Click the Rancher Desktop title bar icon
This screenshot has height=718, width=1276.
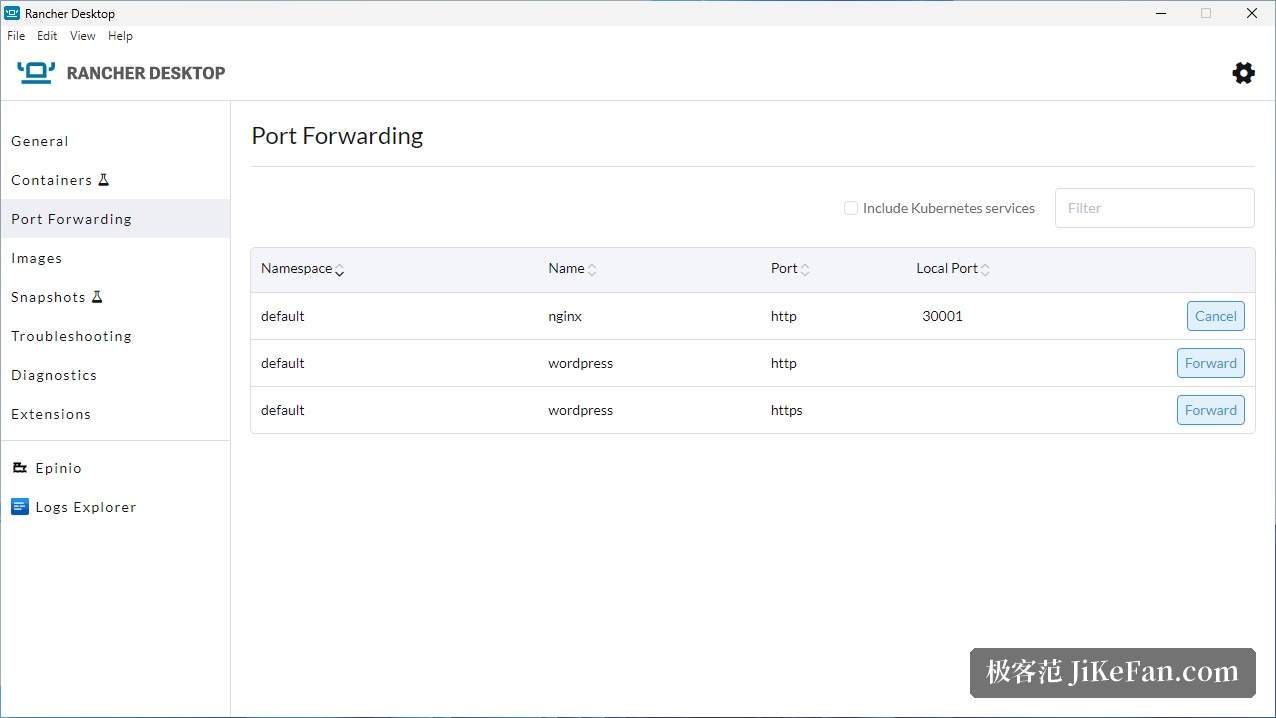click(x=12, y=13)
